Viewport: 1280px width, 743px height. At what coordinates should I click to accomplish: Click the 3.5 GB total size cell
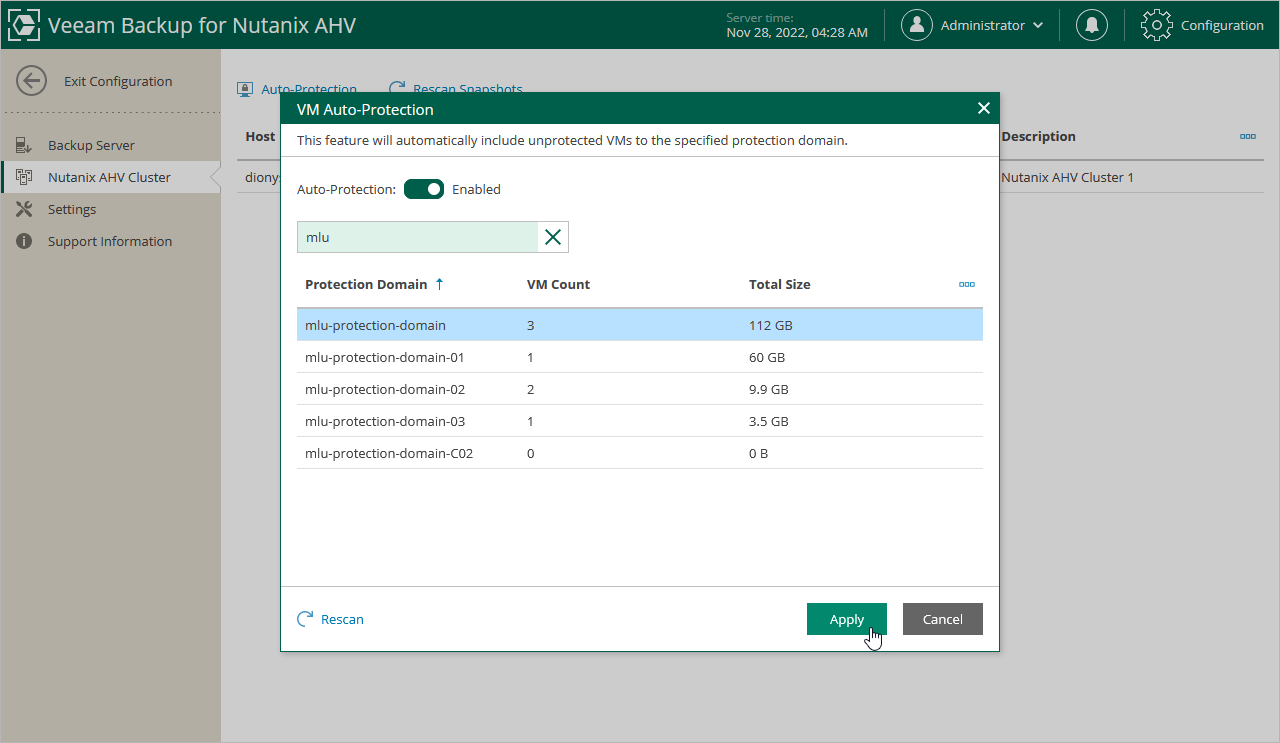point(769,421)
